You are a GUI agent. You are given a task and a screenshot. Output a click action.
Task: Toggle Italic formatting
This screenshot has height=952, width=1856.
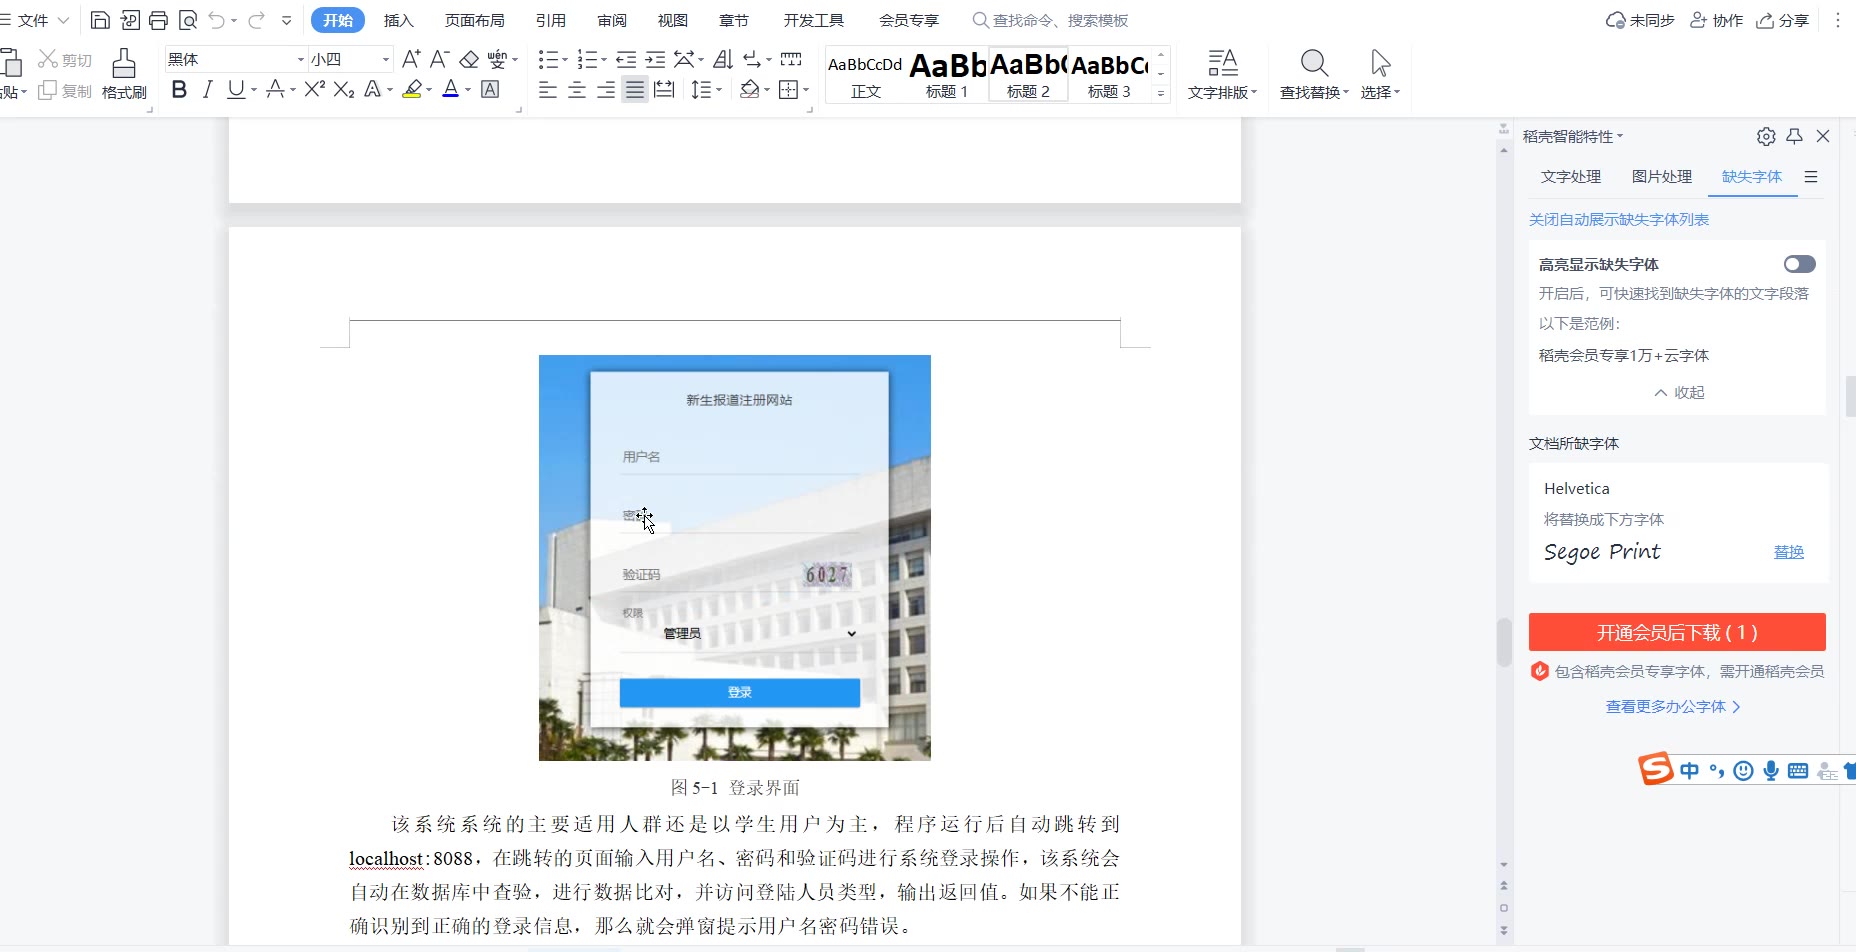(x=207, y=90)
